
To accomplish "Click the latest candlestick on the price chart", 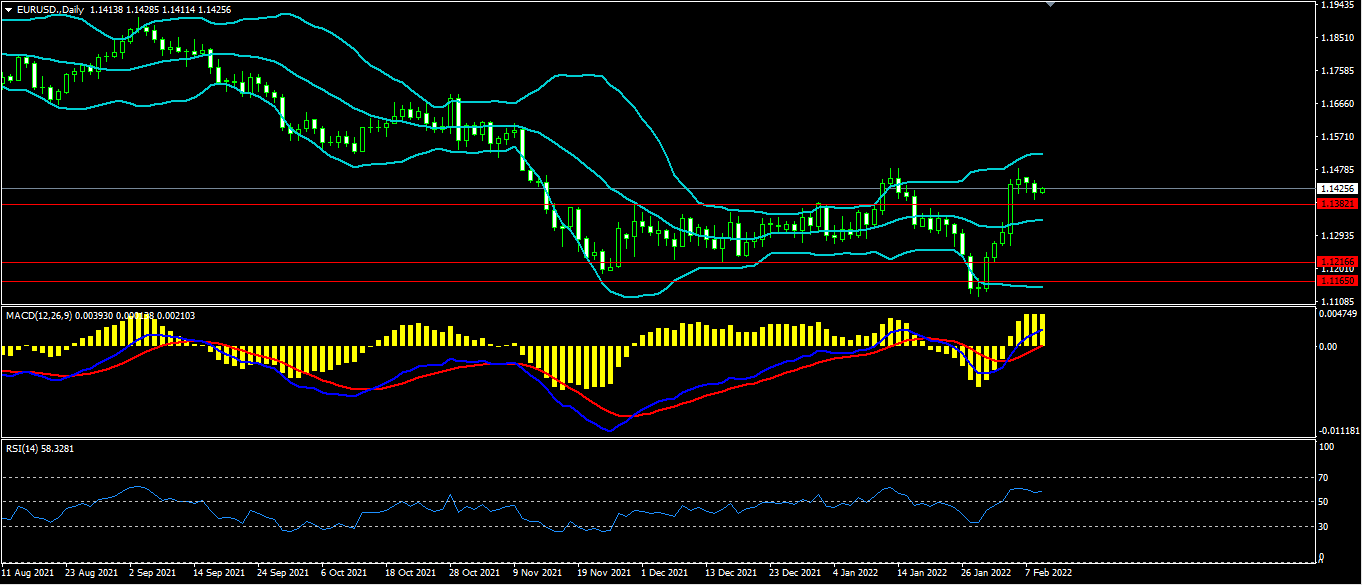I will click(1043, 189).
